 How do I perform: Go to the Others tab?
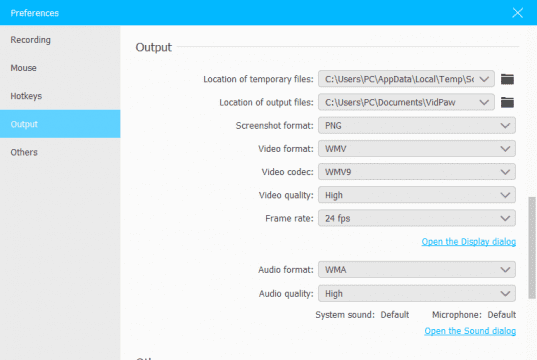tap(60, 152)
